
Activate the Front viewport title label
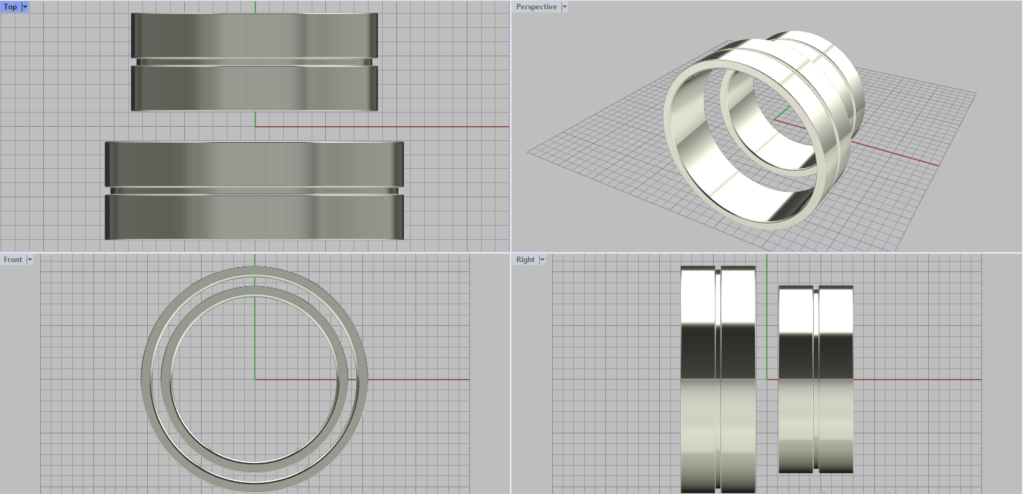12,259
